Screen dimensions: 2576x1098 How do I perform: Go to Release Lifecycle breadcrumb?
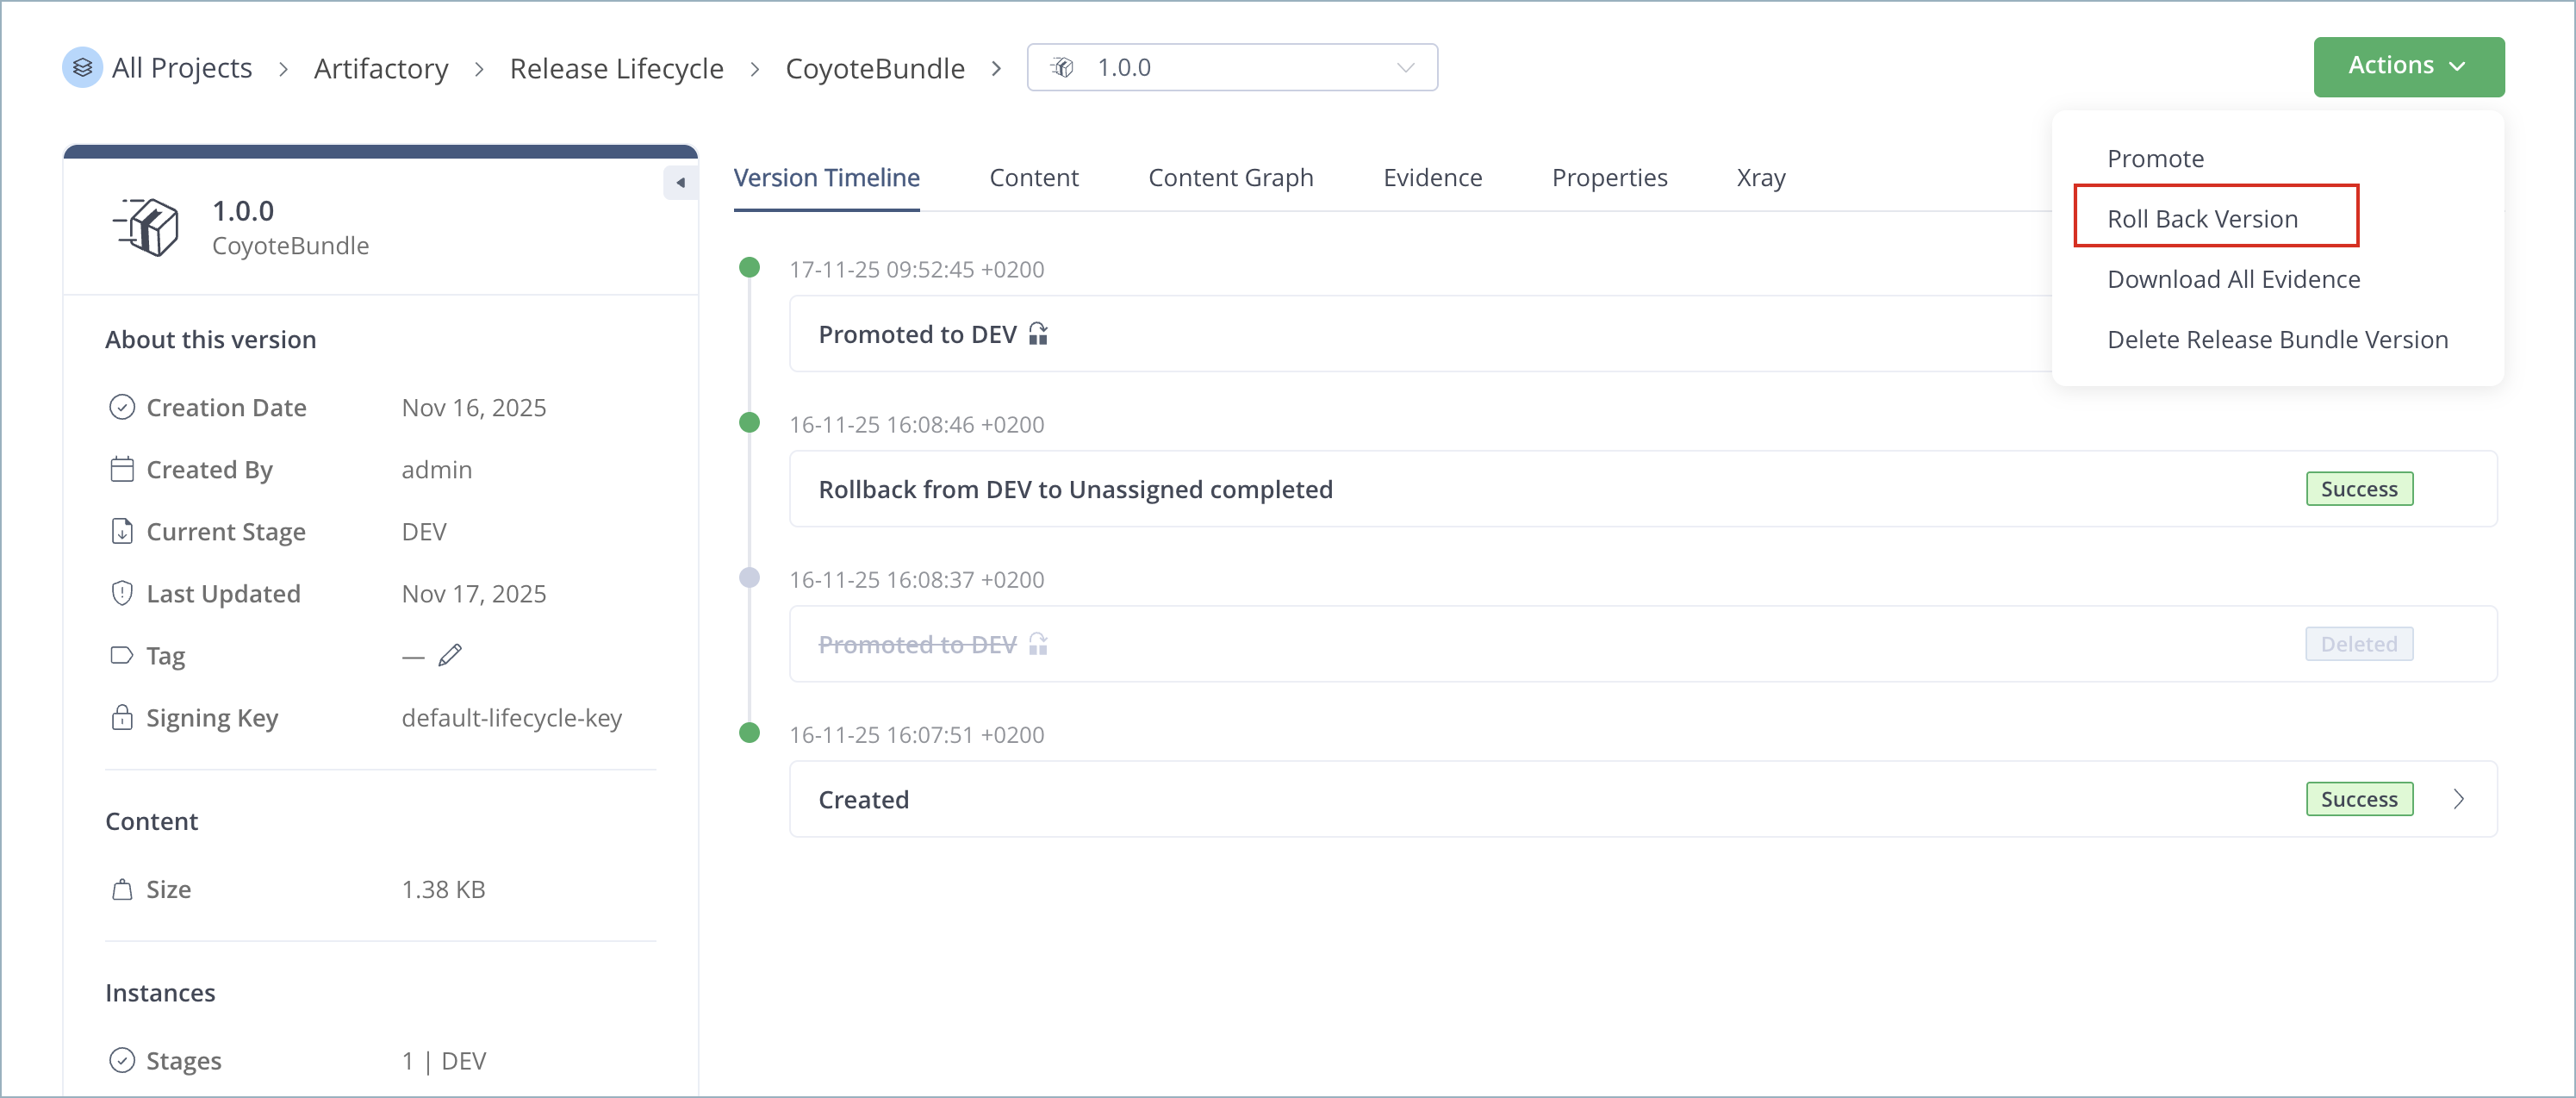[616, 68]
